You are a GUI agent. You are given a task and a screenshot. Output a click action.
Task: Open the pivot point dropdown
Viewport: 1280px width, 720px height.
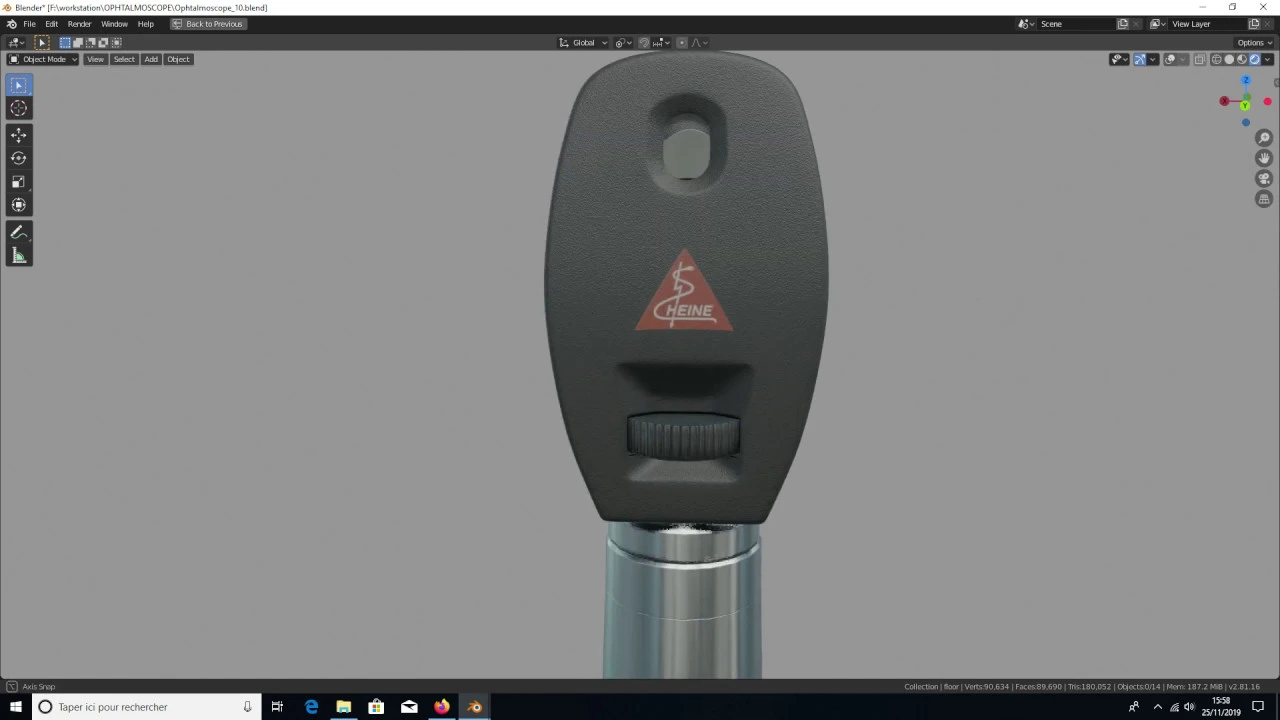(623, 43)
